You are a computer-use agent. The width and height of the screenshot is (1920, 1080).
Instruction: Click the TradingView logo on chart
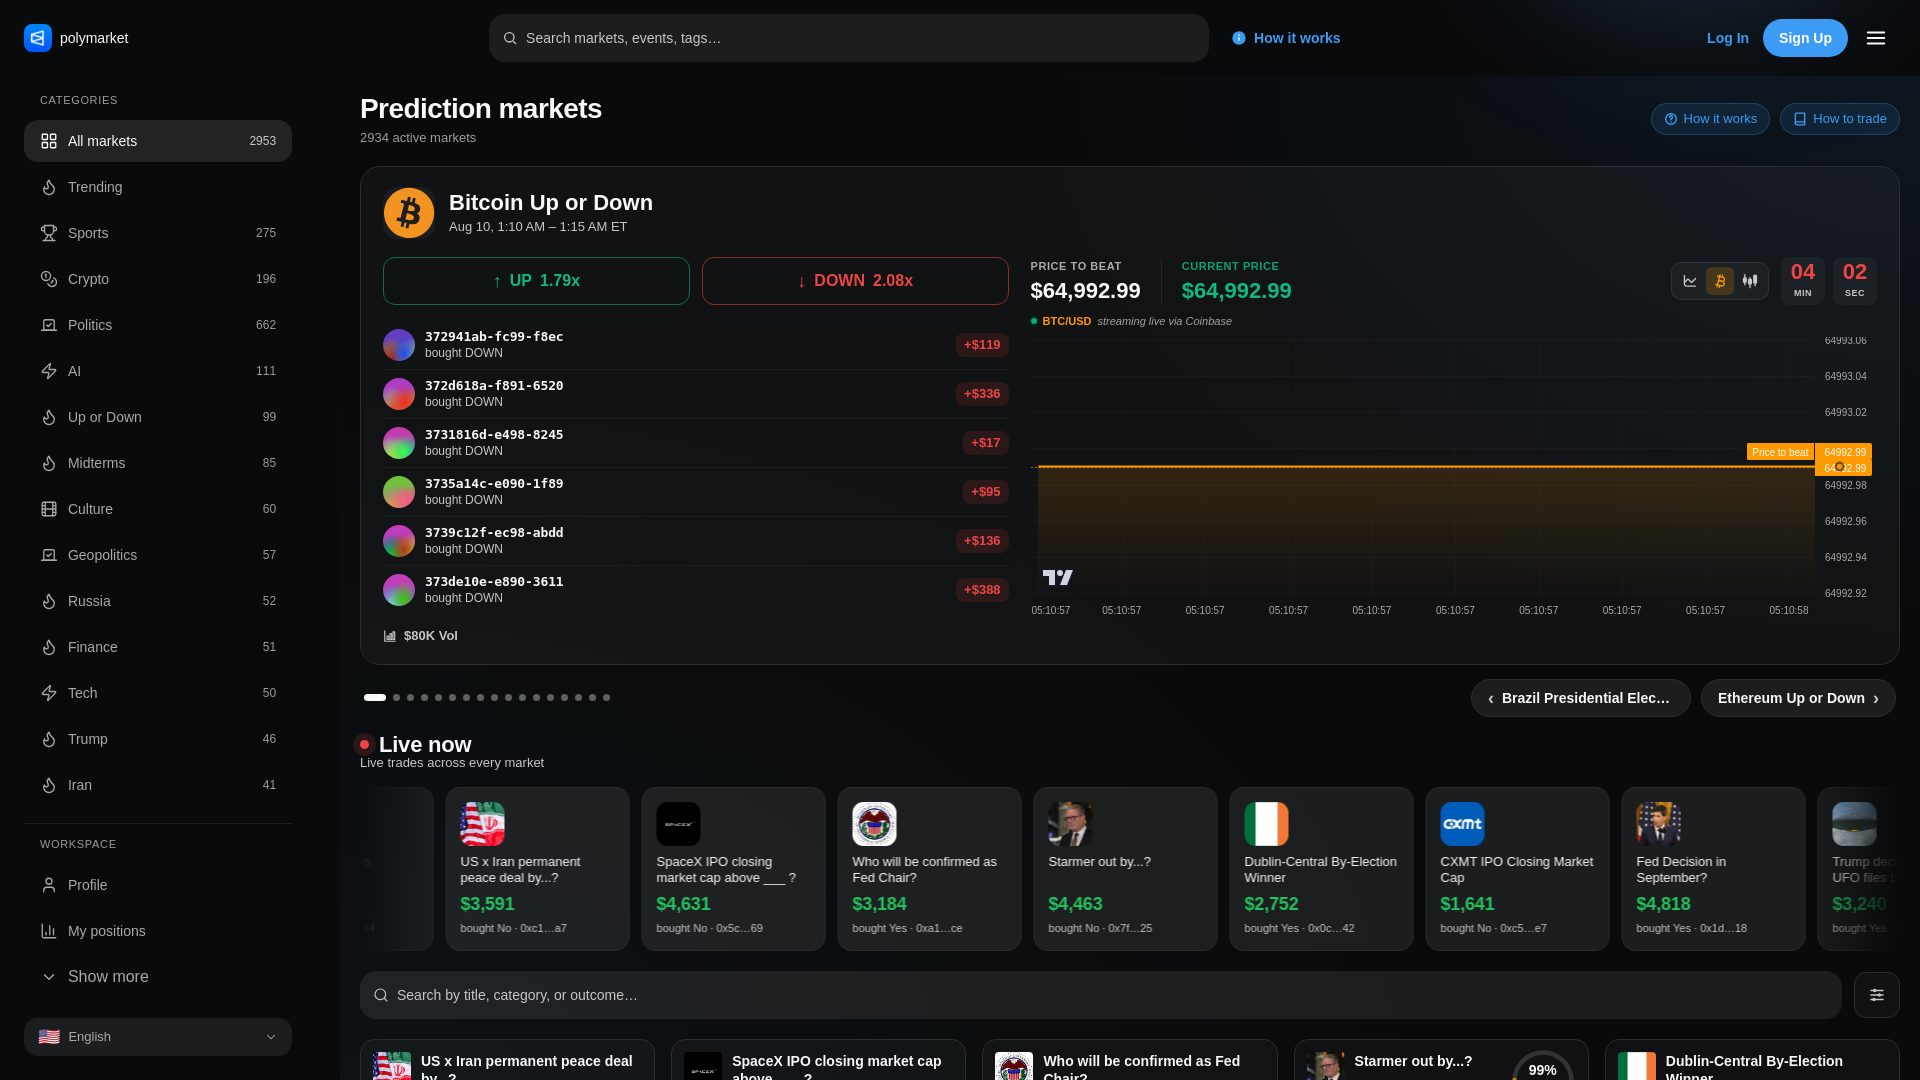click(1058, 577)
